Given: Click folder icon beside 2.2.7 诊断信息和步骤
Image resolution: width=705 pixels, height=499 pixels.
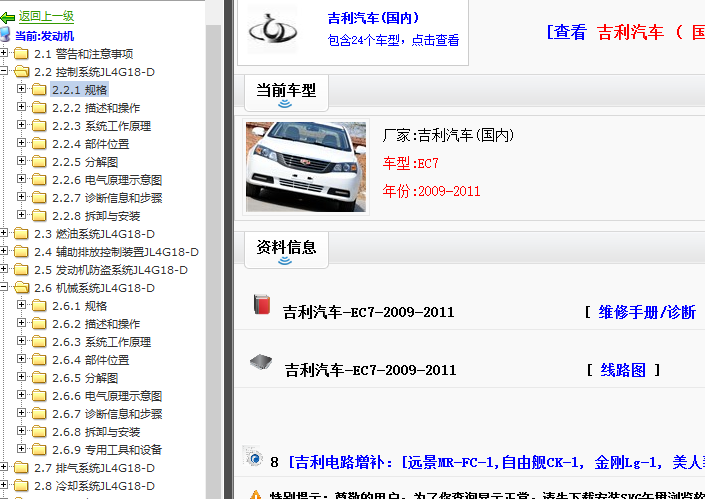Looking at the screenshot, I should coord(39,198).
